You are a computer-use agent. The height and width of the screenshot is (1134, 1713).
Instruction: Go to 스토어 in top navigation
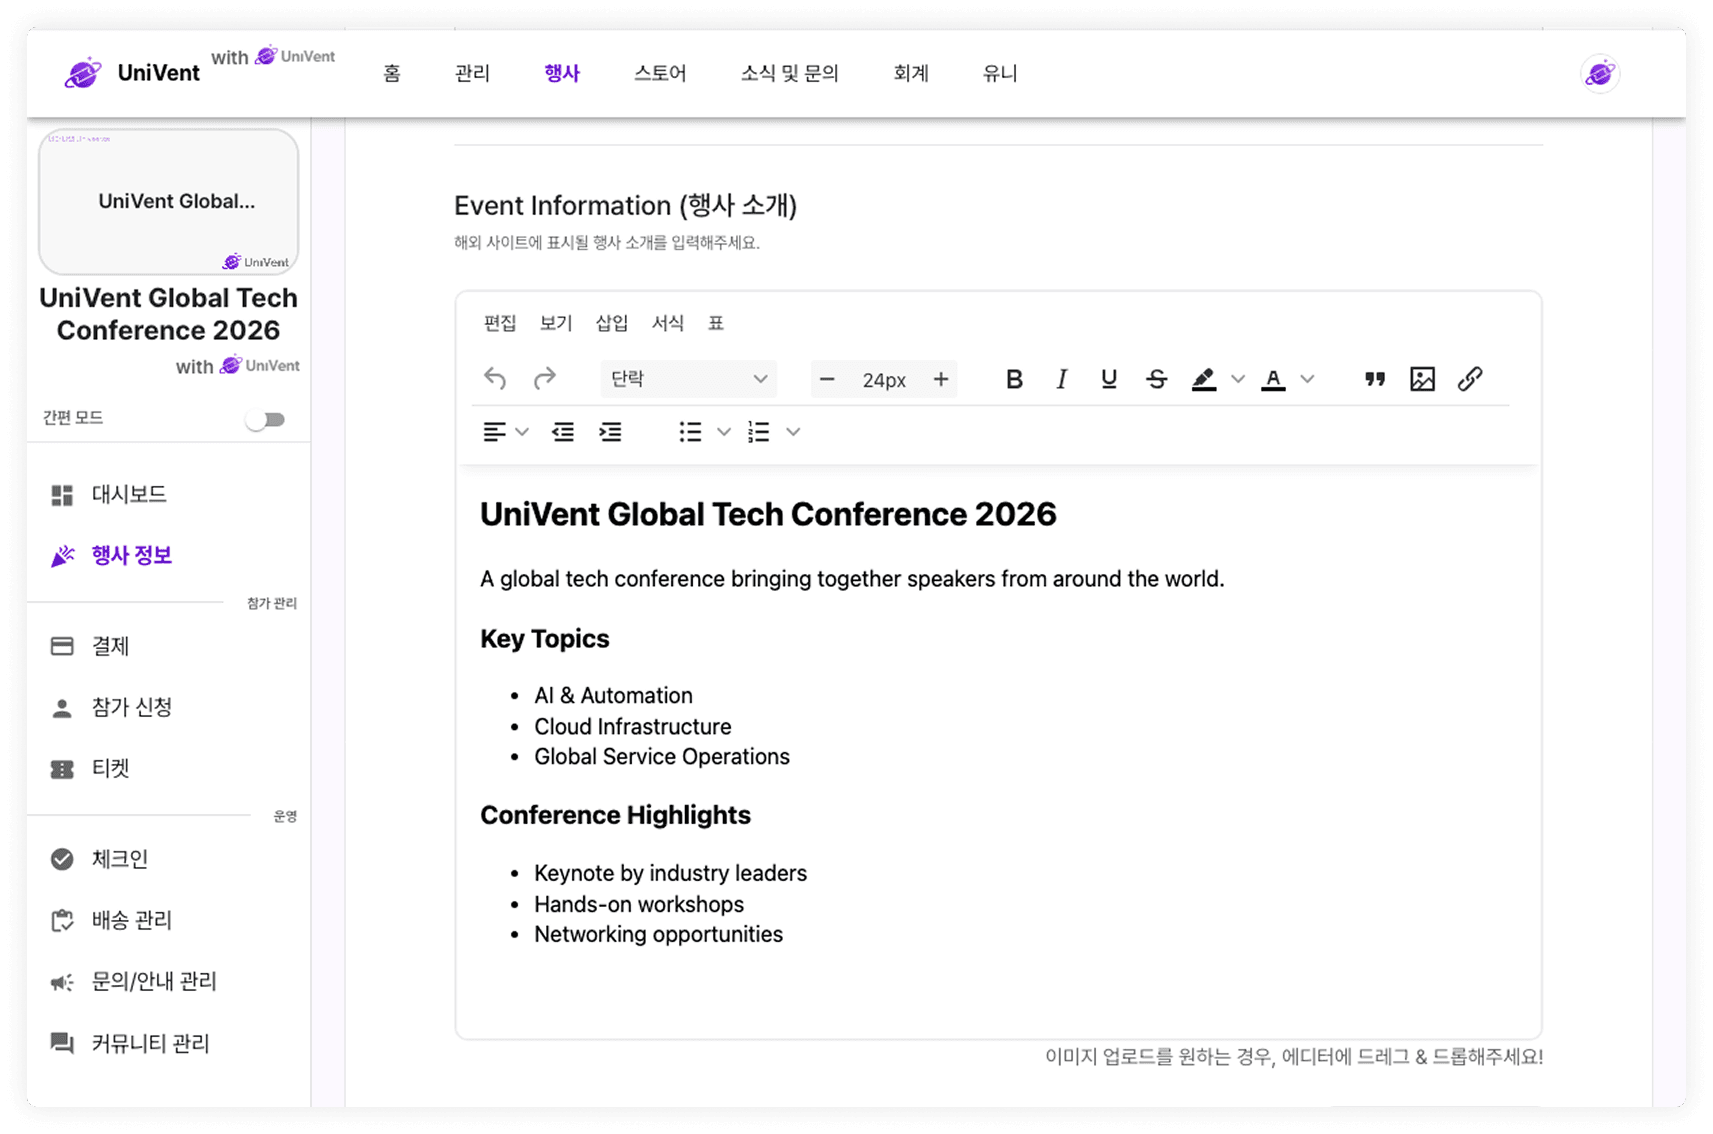click(x=660, y=73)
